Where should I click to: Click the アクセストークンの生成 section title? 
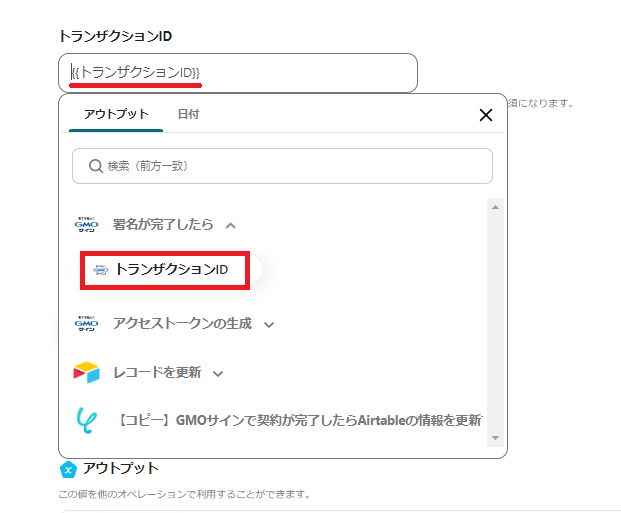click(182, 324)
